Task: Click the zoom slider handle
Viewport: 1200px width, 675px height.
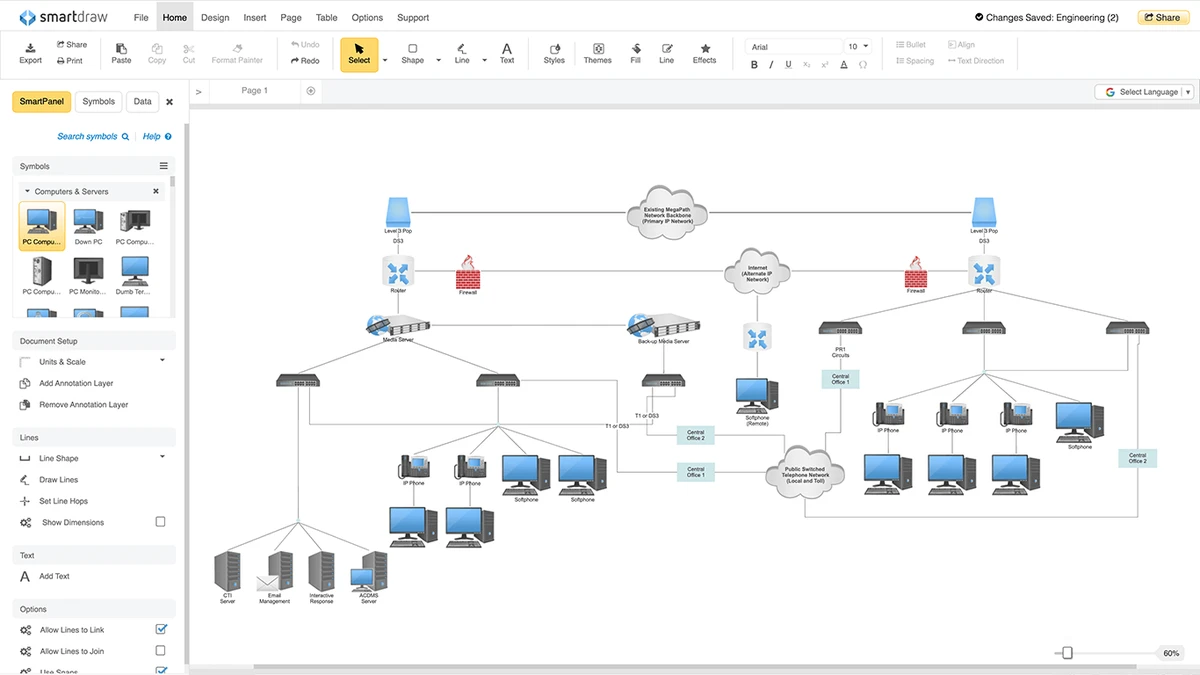Action: click(1067, 653)
